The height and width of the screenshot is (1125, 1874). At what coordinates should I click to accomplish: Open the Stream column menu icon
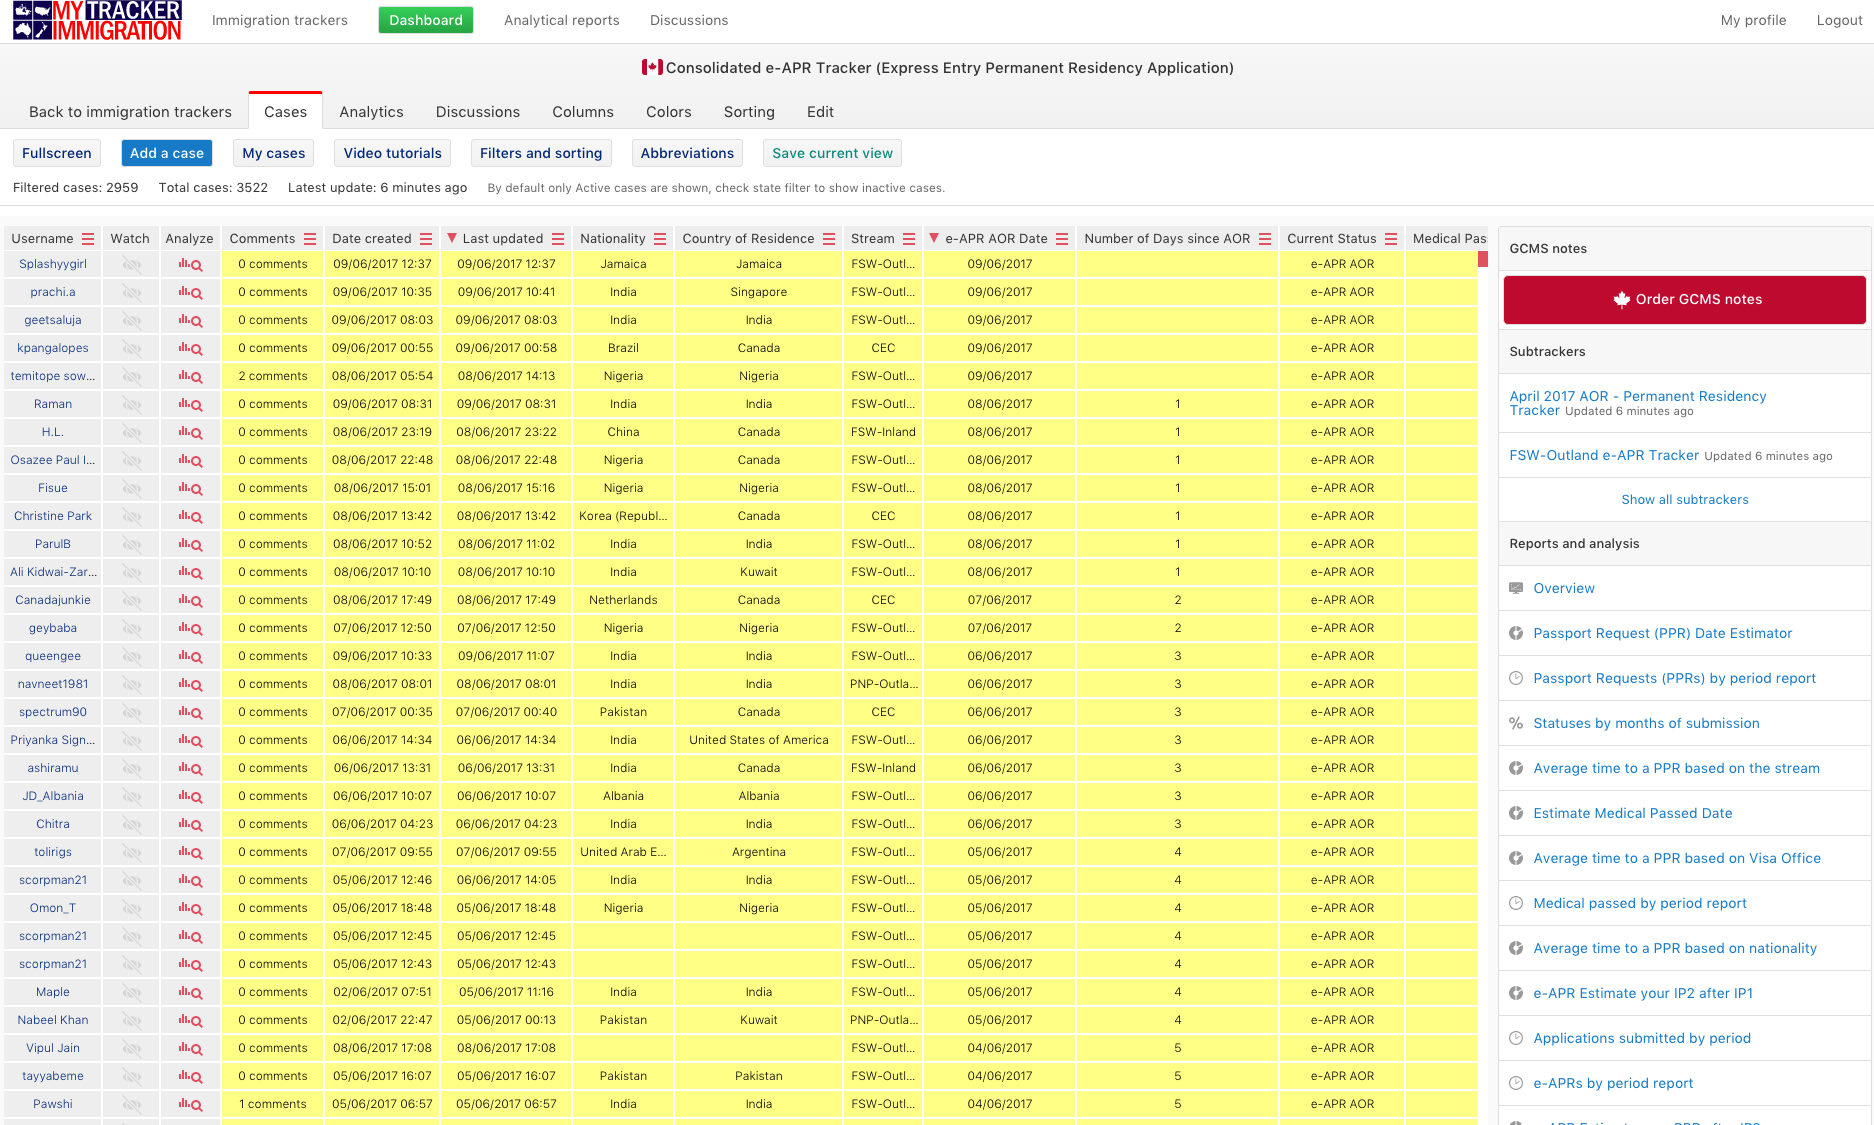tap(909, 239)
